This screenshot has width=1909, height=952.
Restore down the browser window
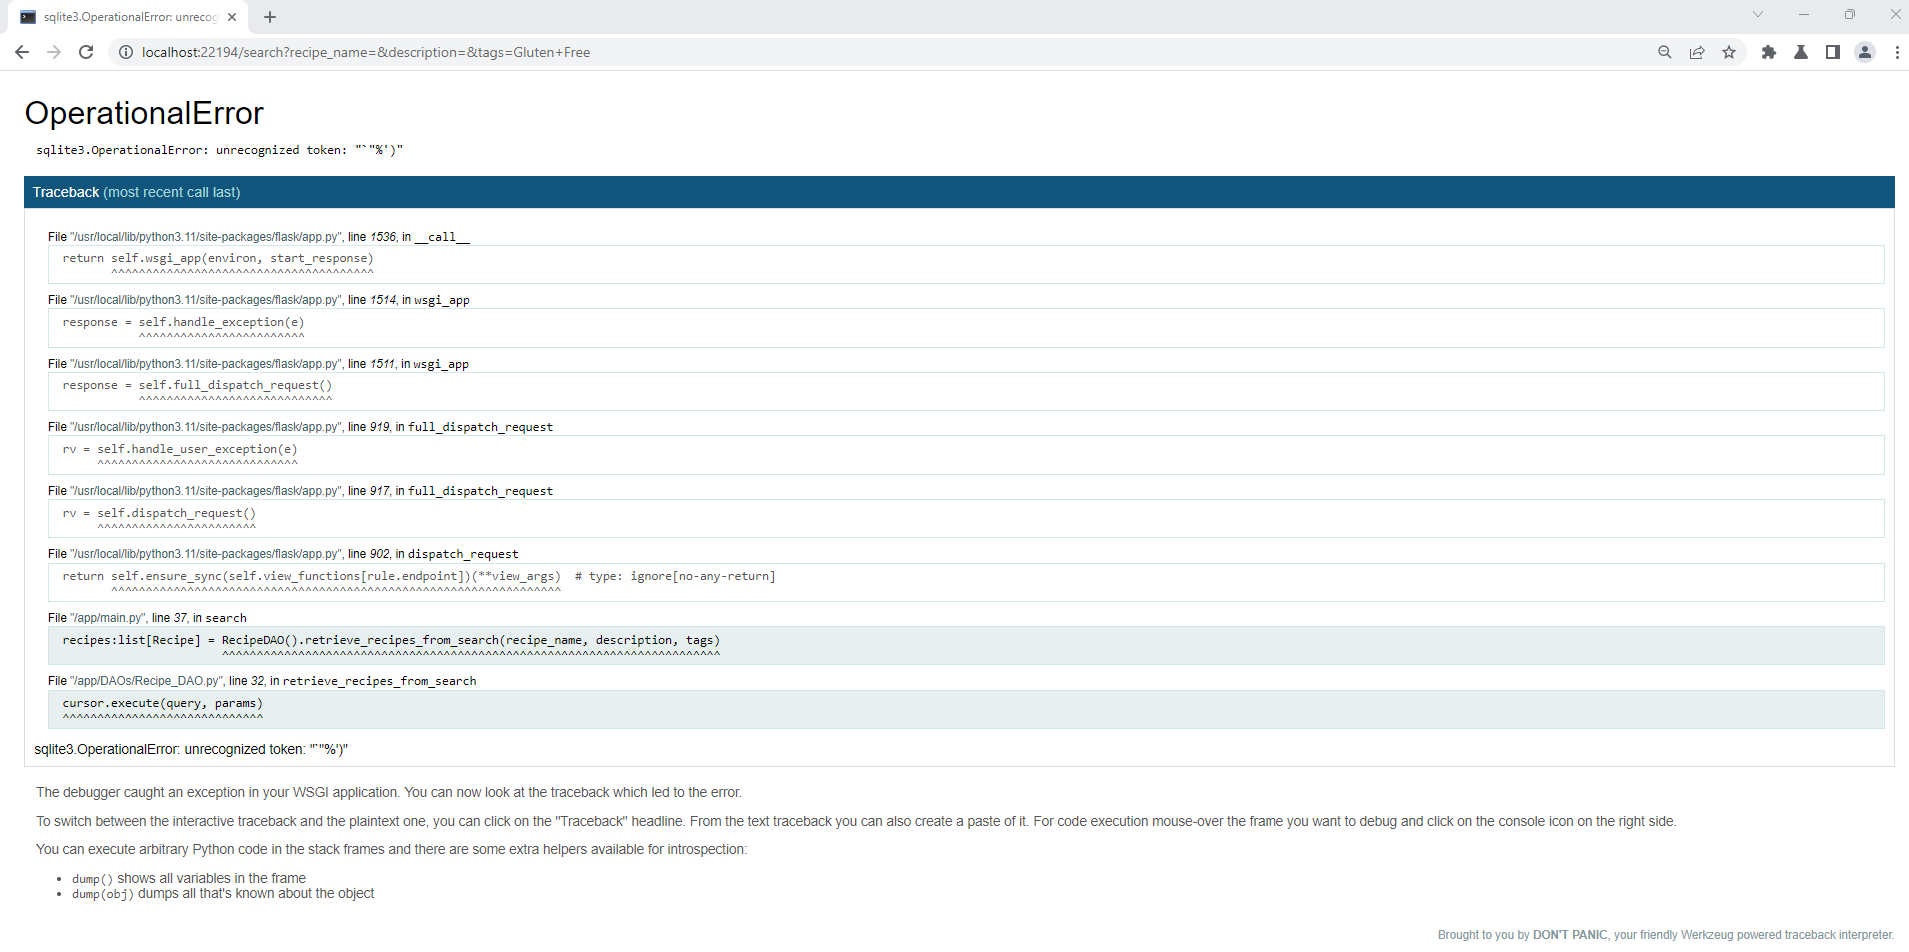(x=1850, y=14)
